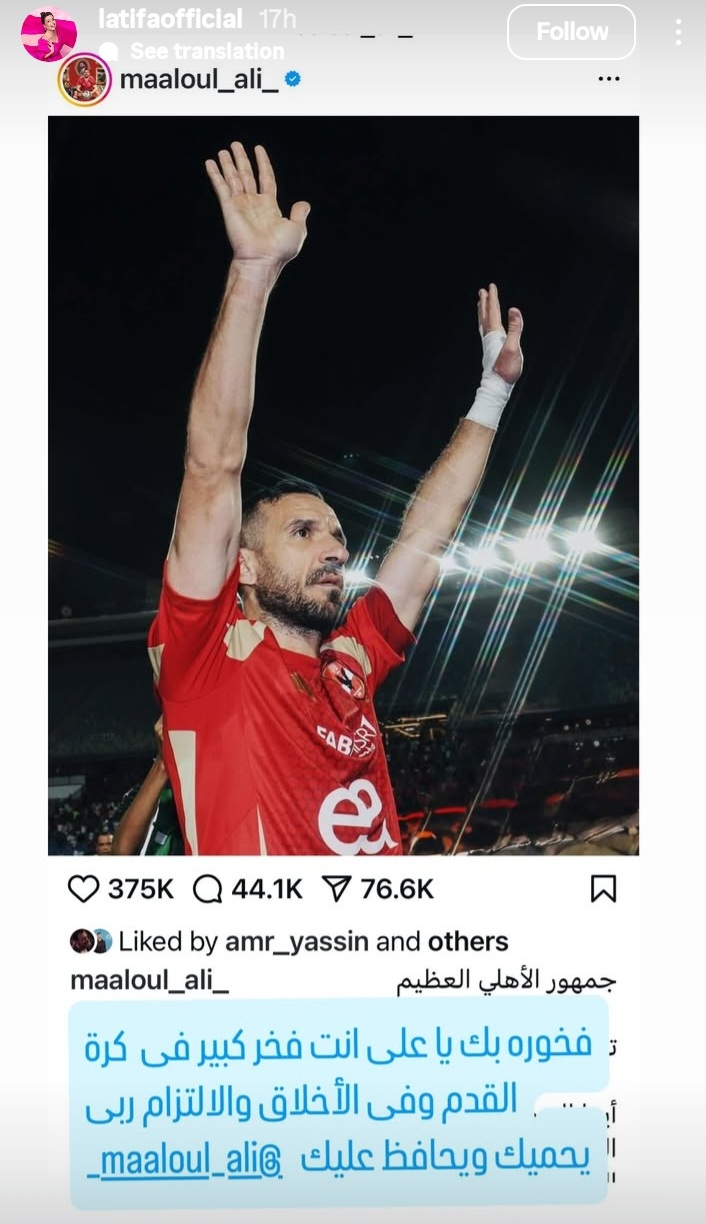Share the post via paper plane icon
The image size is (706, 1224).
tap(336, 889)
